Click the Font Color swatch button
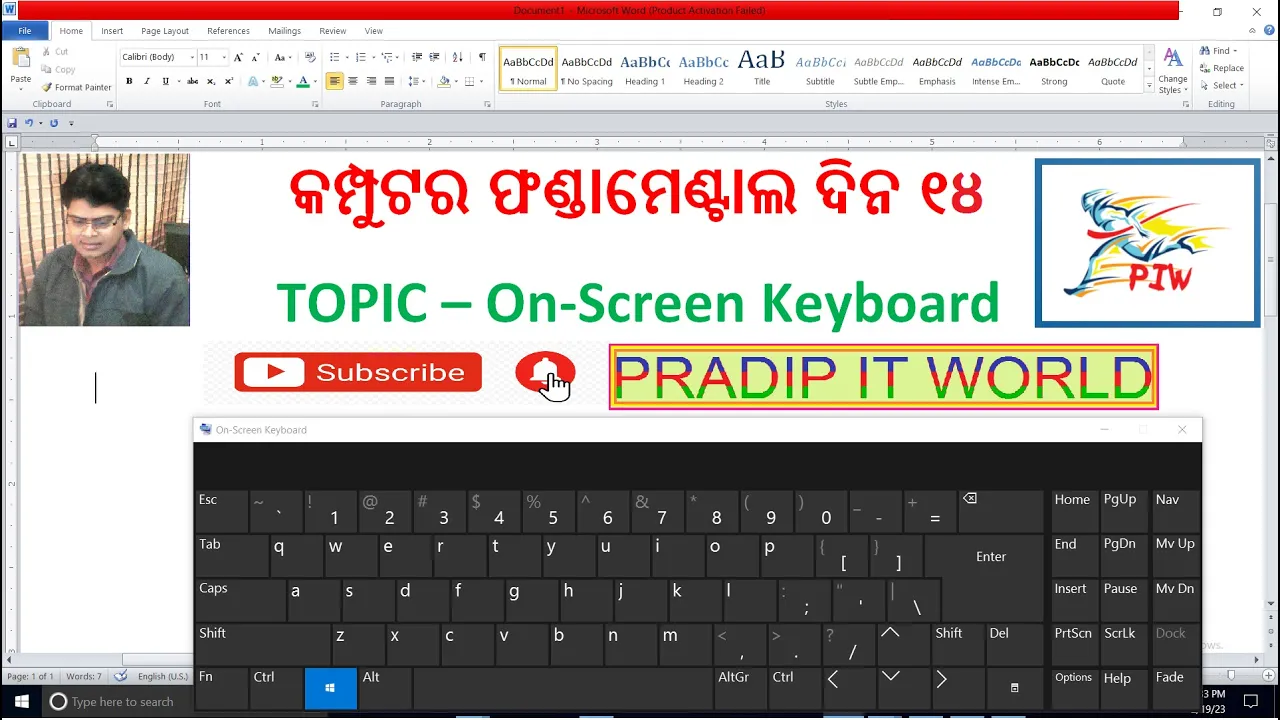 [x=302, y=81]
